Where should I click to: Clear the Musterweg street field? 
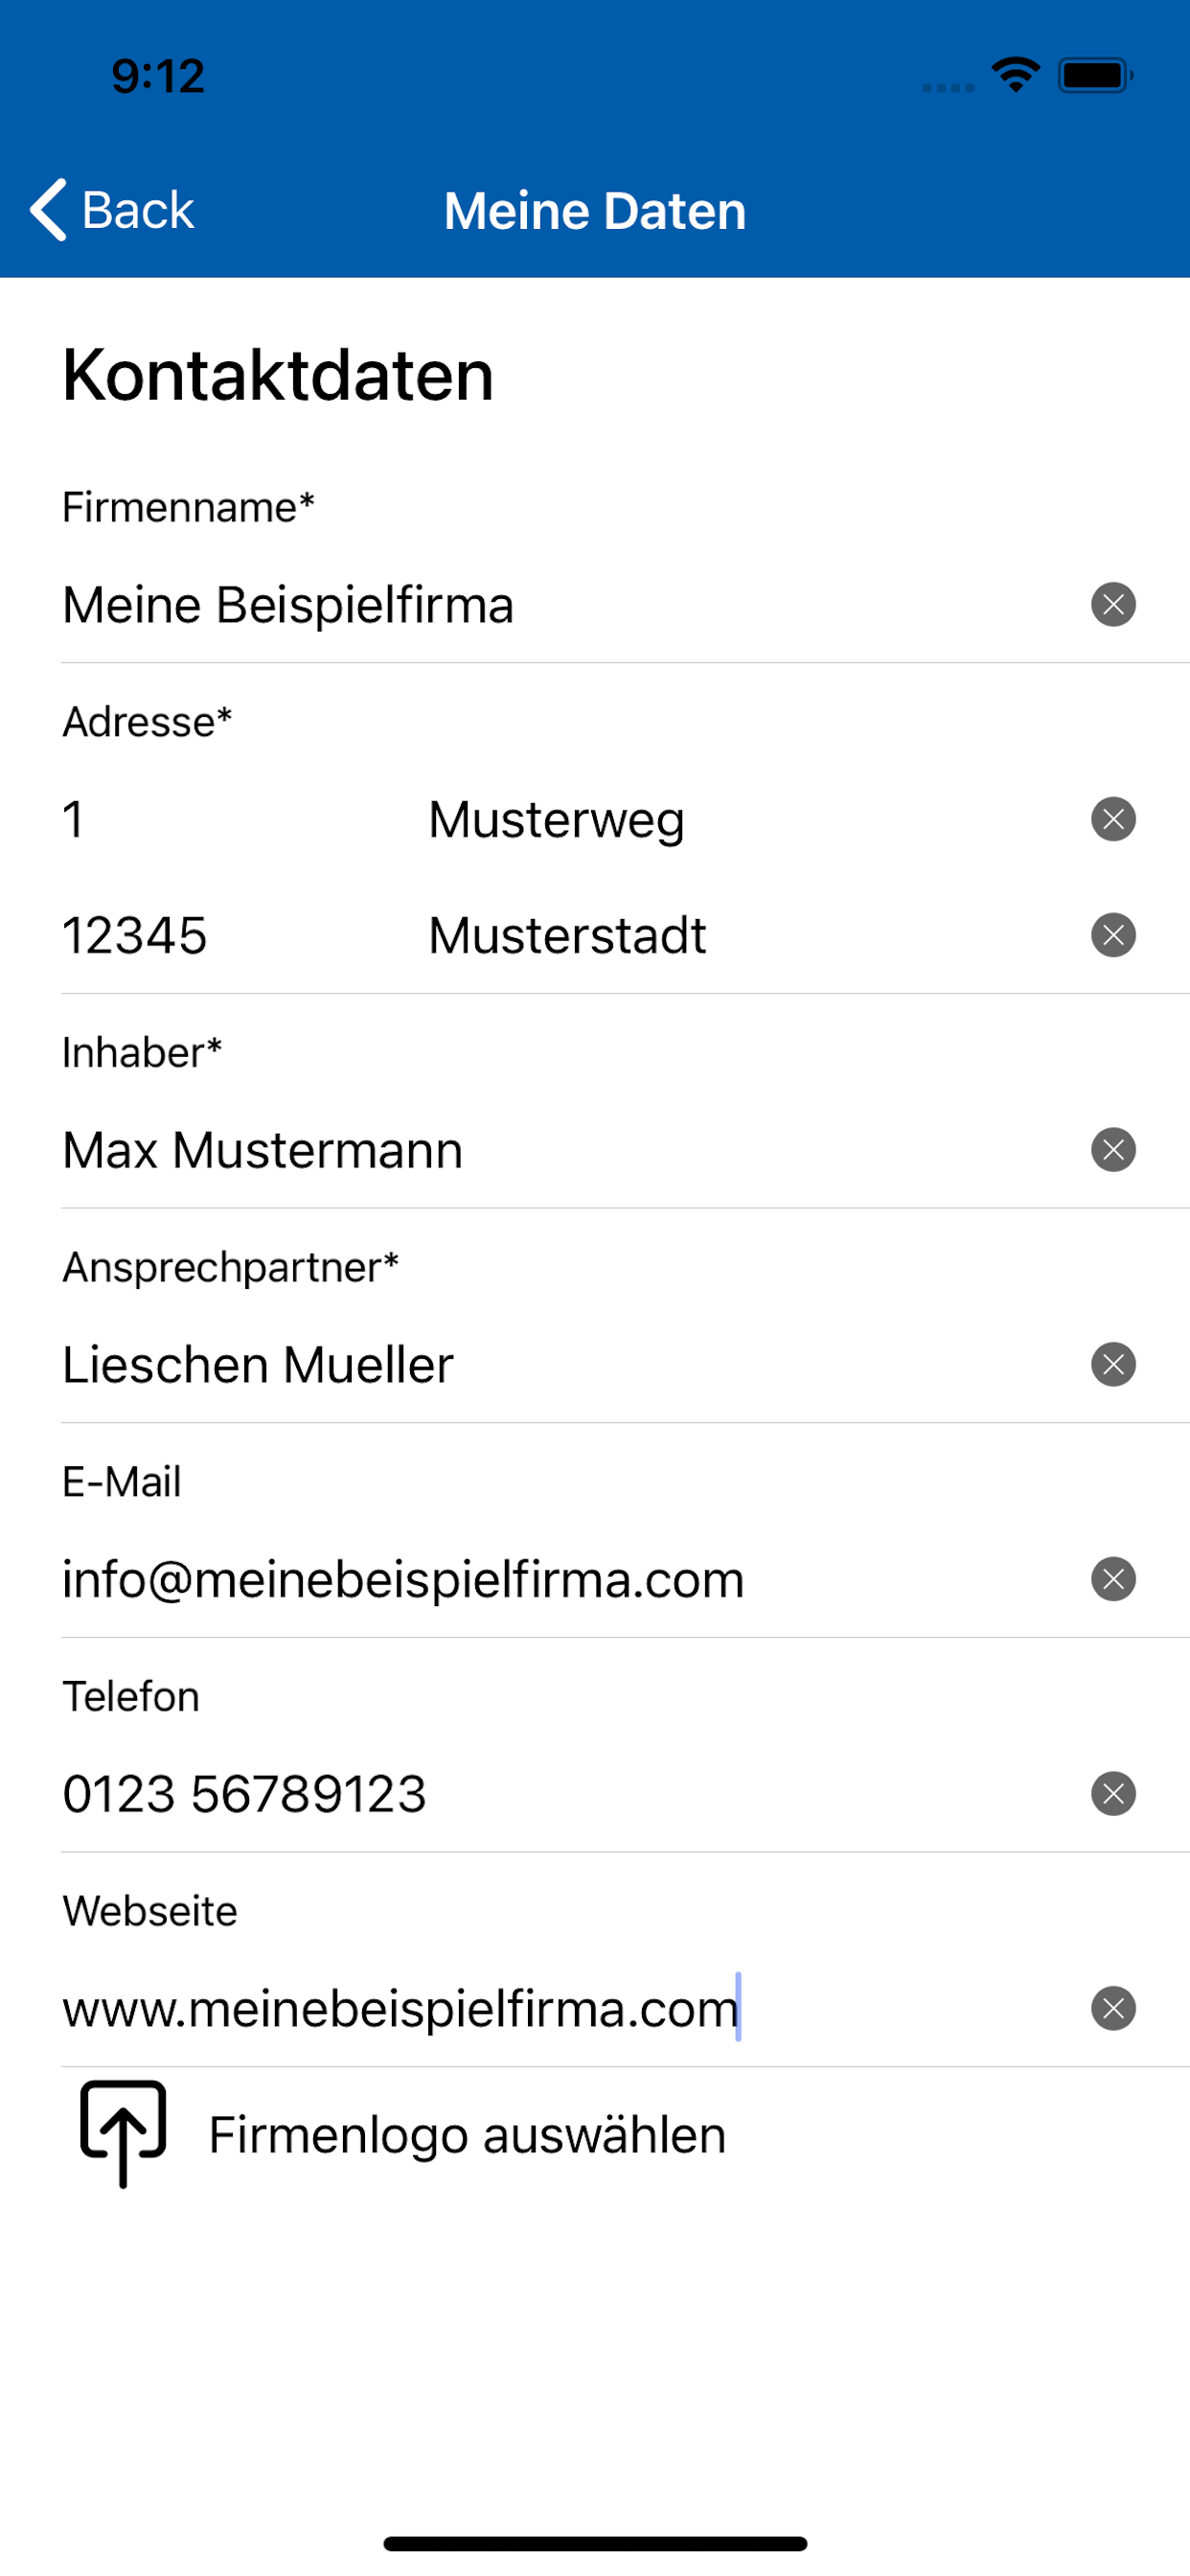pyautogui.click(x=1113, y=820)
